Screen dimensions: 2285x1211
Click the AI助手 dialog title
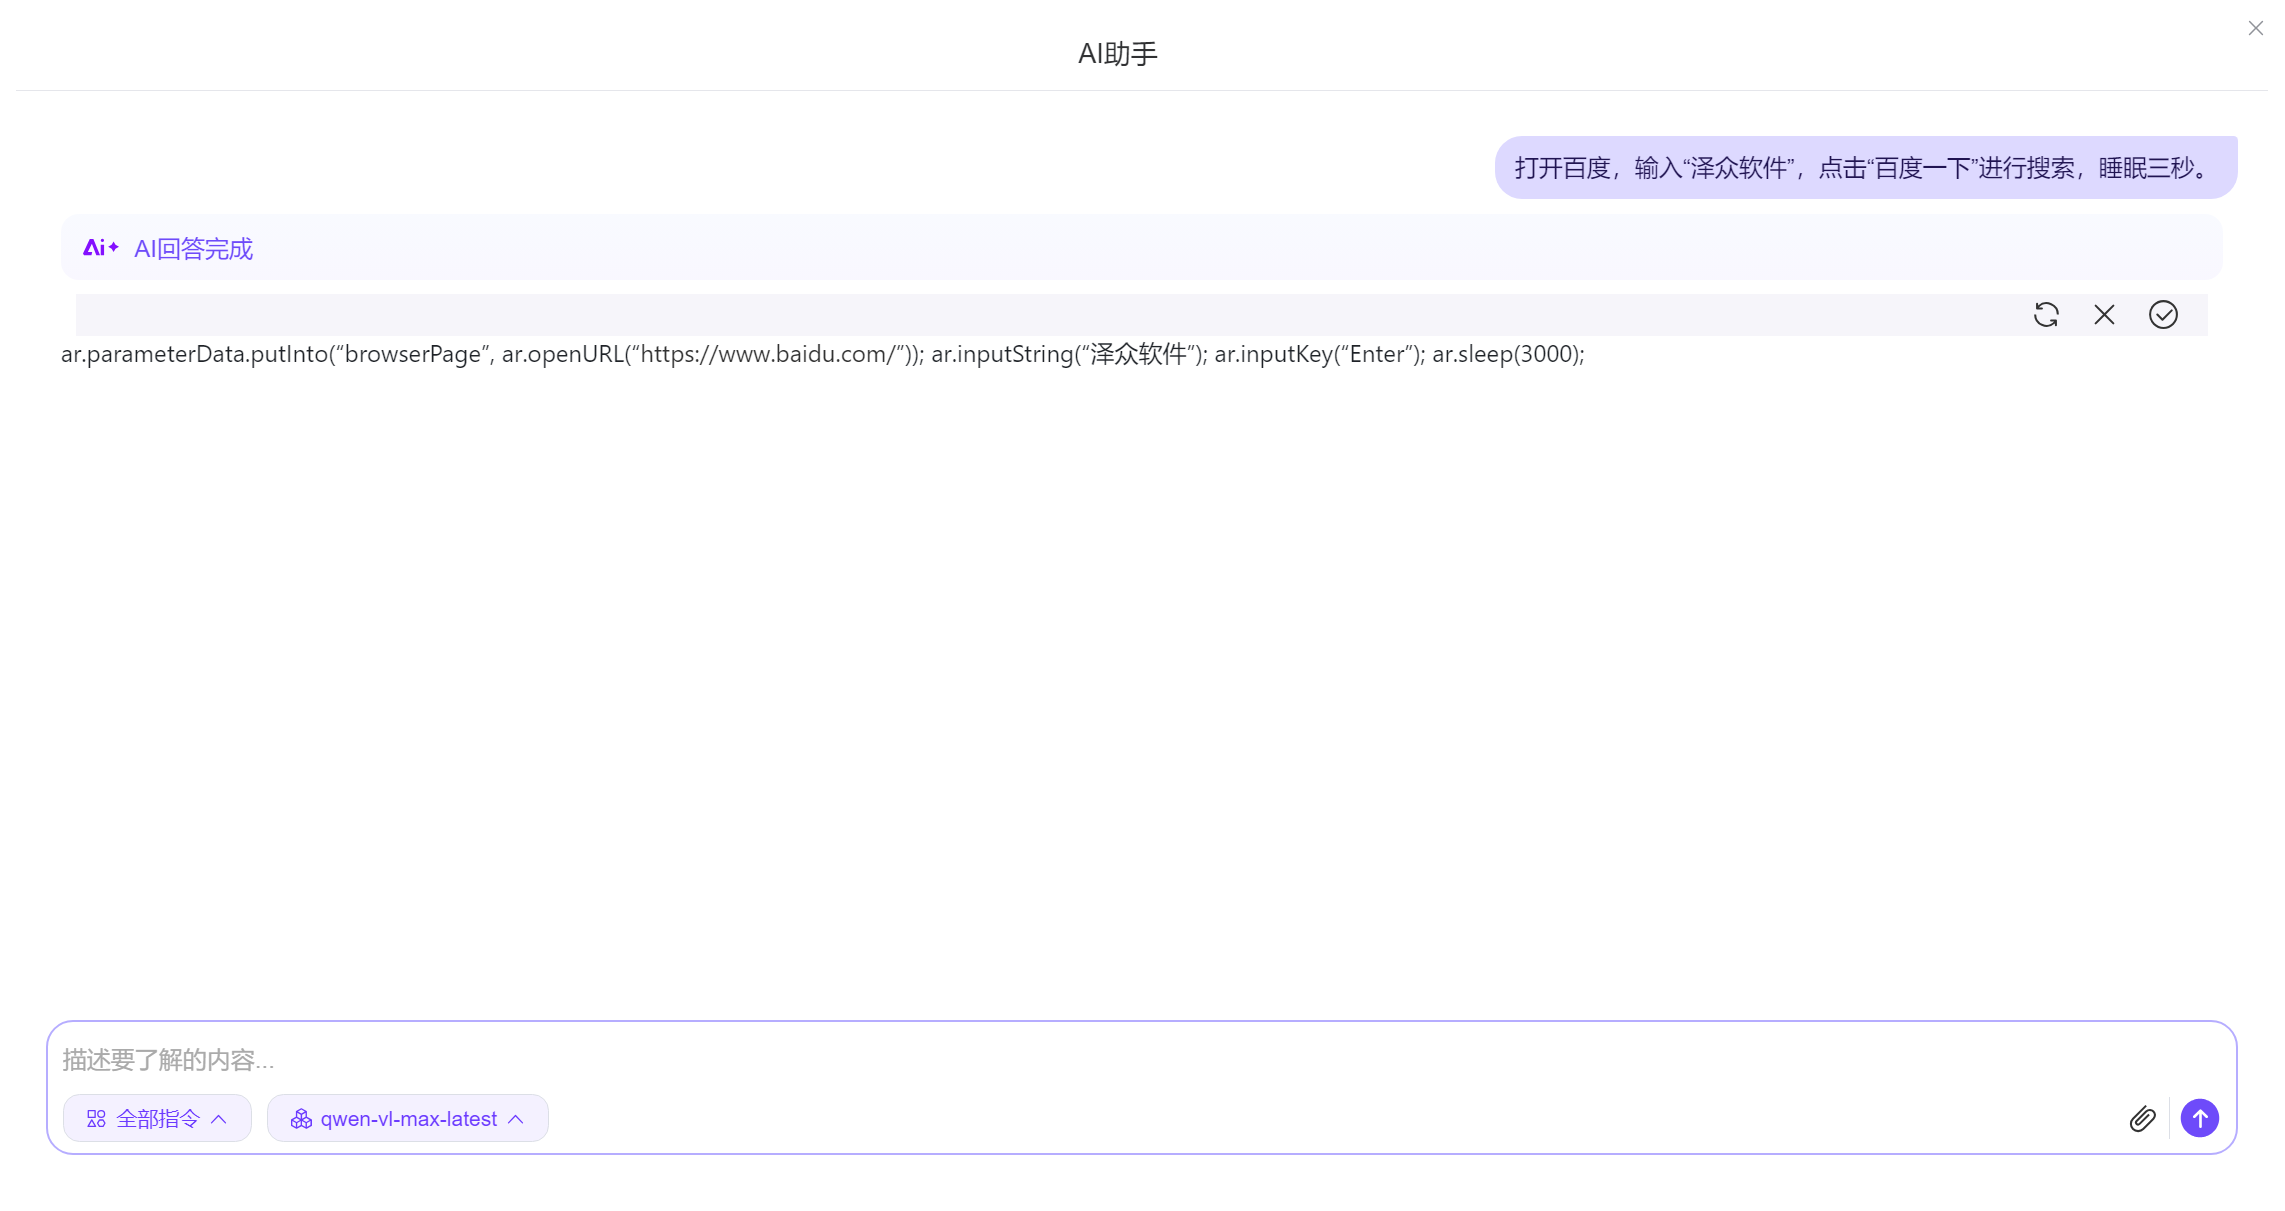click(1117, 53)
